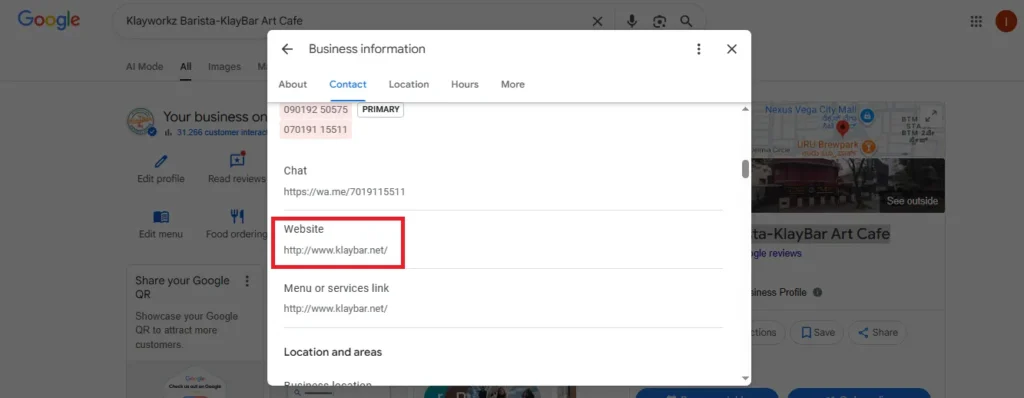This screenshot has width=1024, height=398.
Task: Click the Business Profile info icon
Action: pos(818,292)
